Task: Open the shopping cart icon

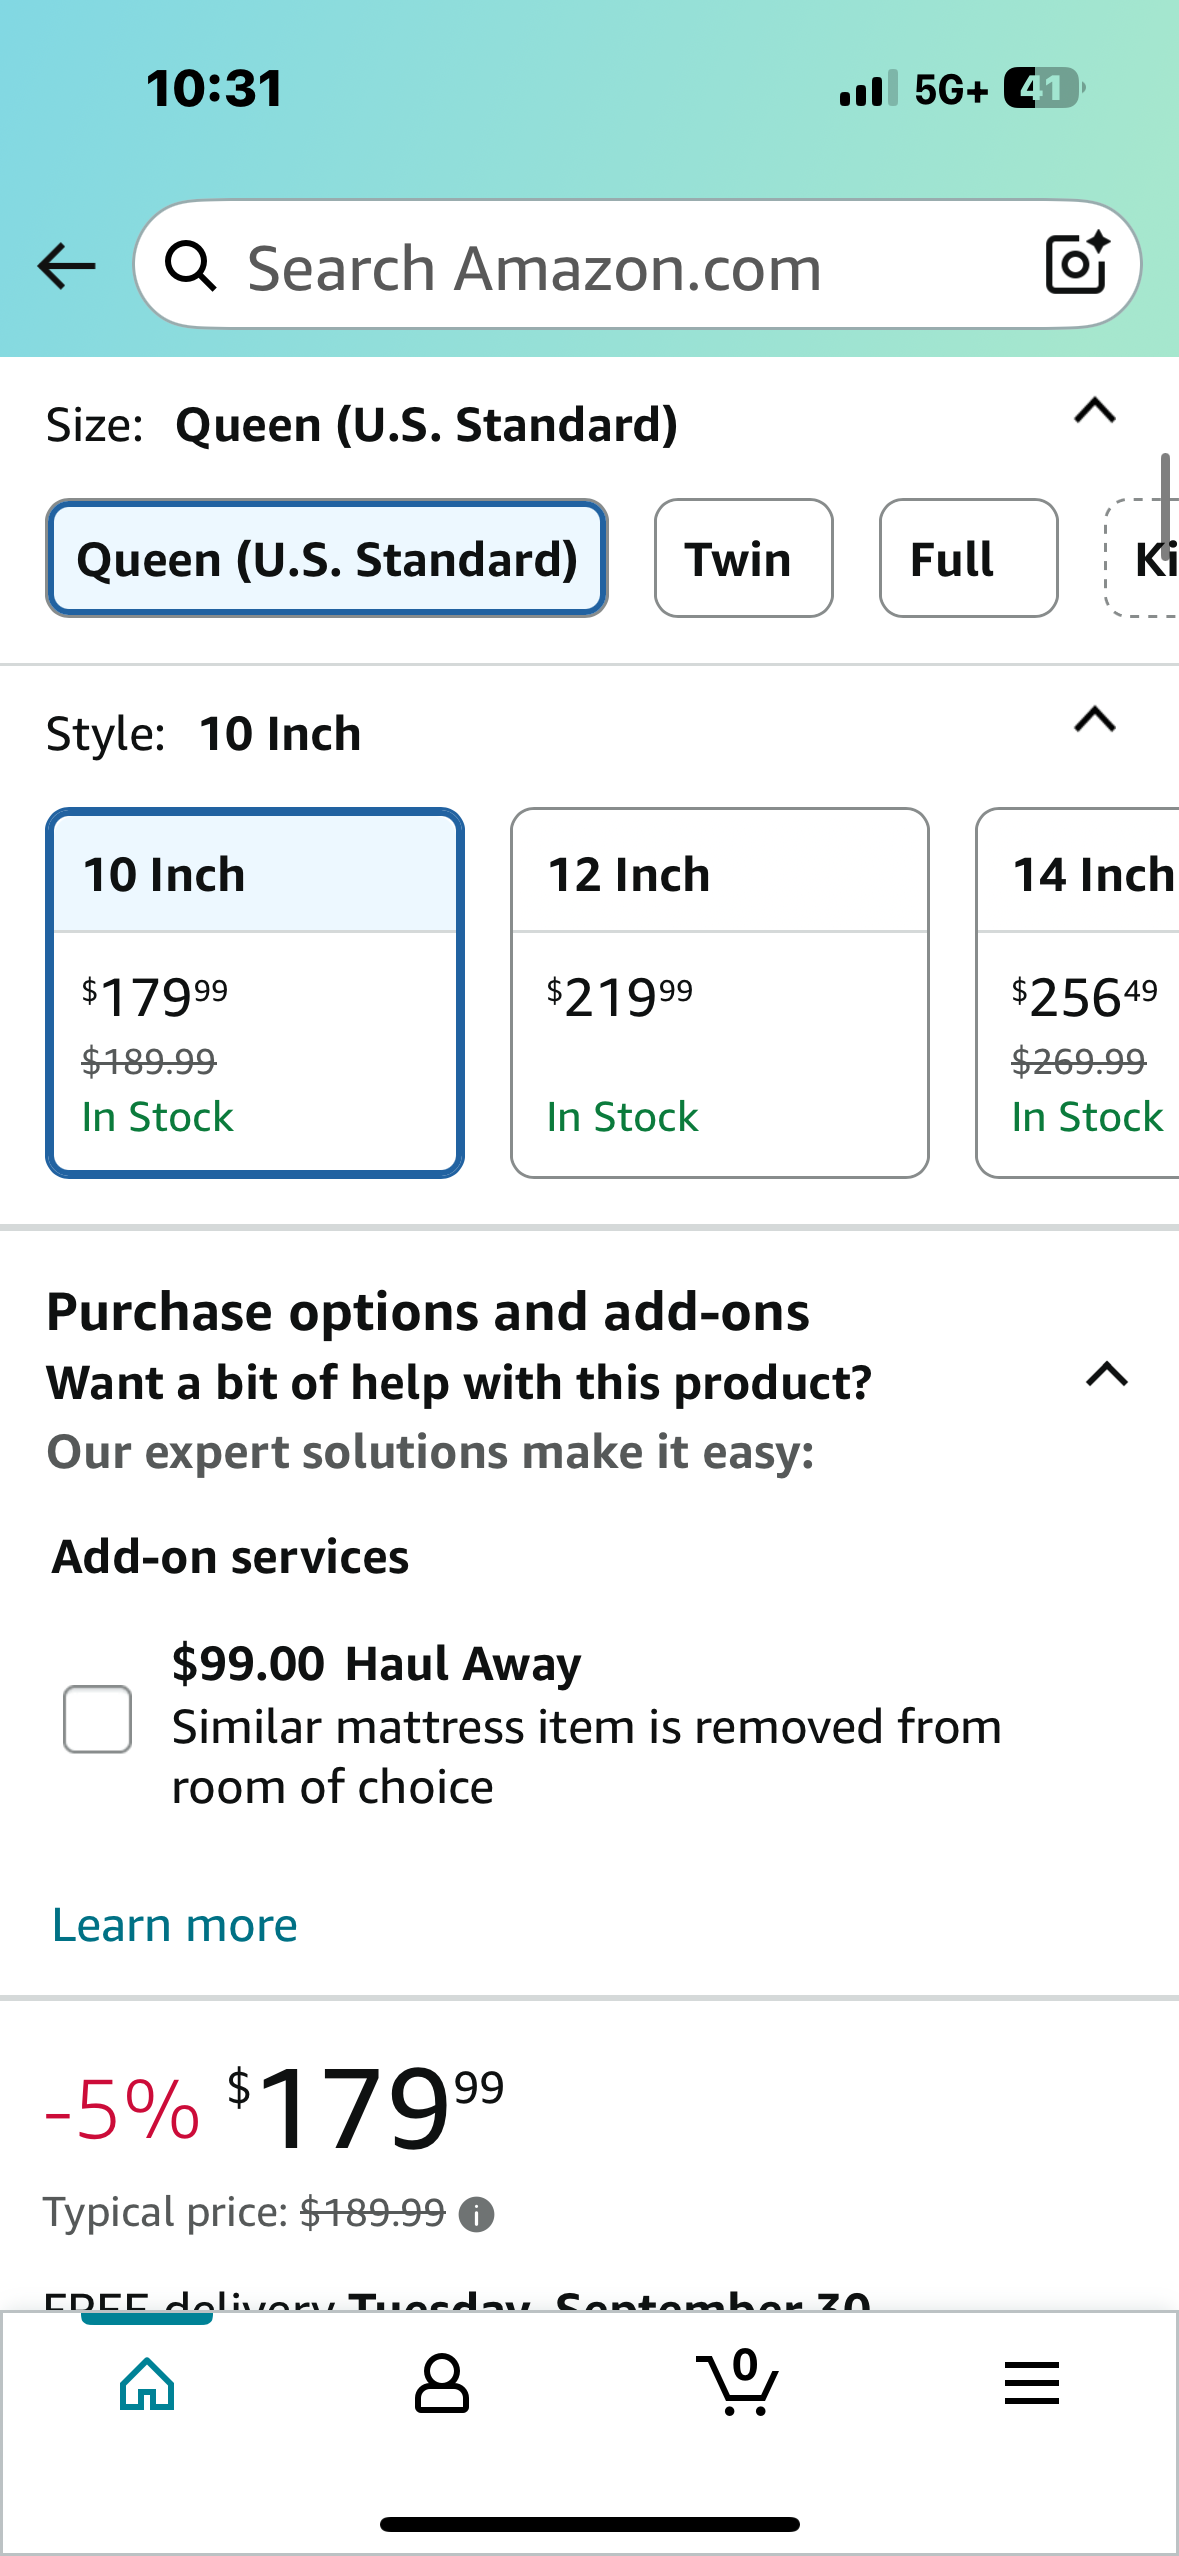Action: coord(738,2384)
